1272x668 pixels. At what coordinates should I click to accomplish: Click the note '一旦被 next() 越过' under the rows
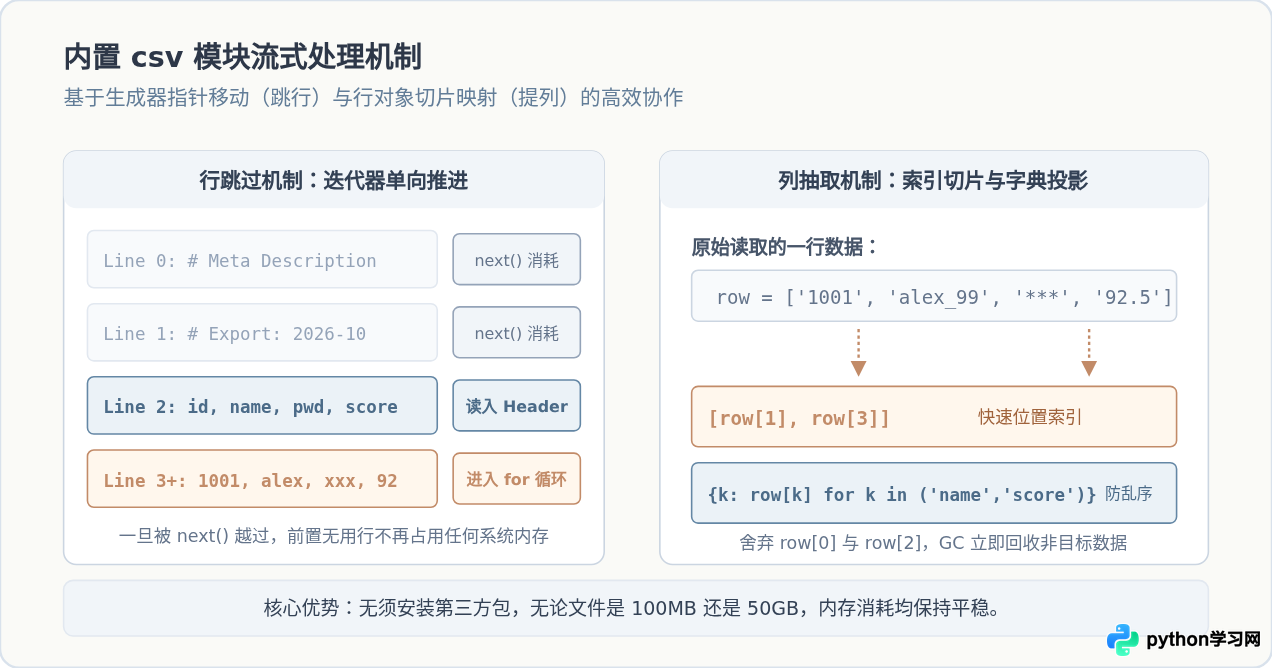(x=334, y=536)
